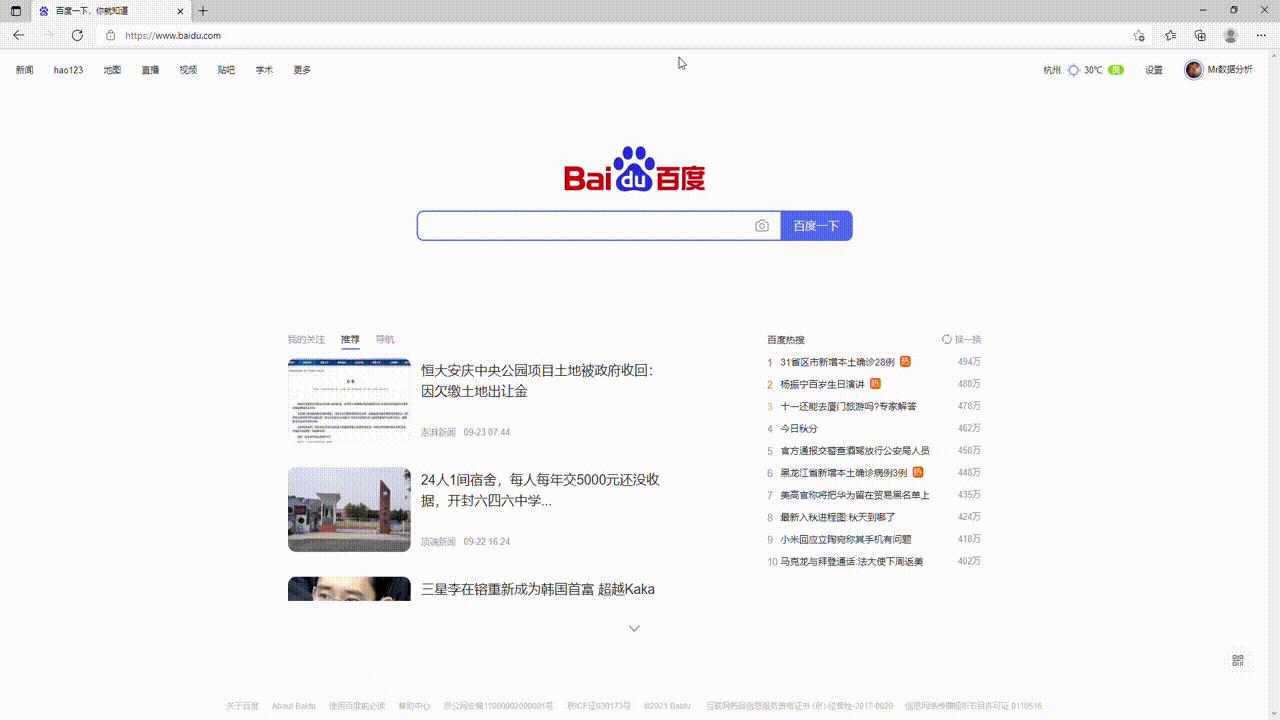
Task: Click the 494万 hot search count
Action: [x=969, y=362]
